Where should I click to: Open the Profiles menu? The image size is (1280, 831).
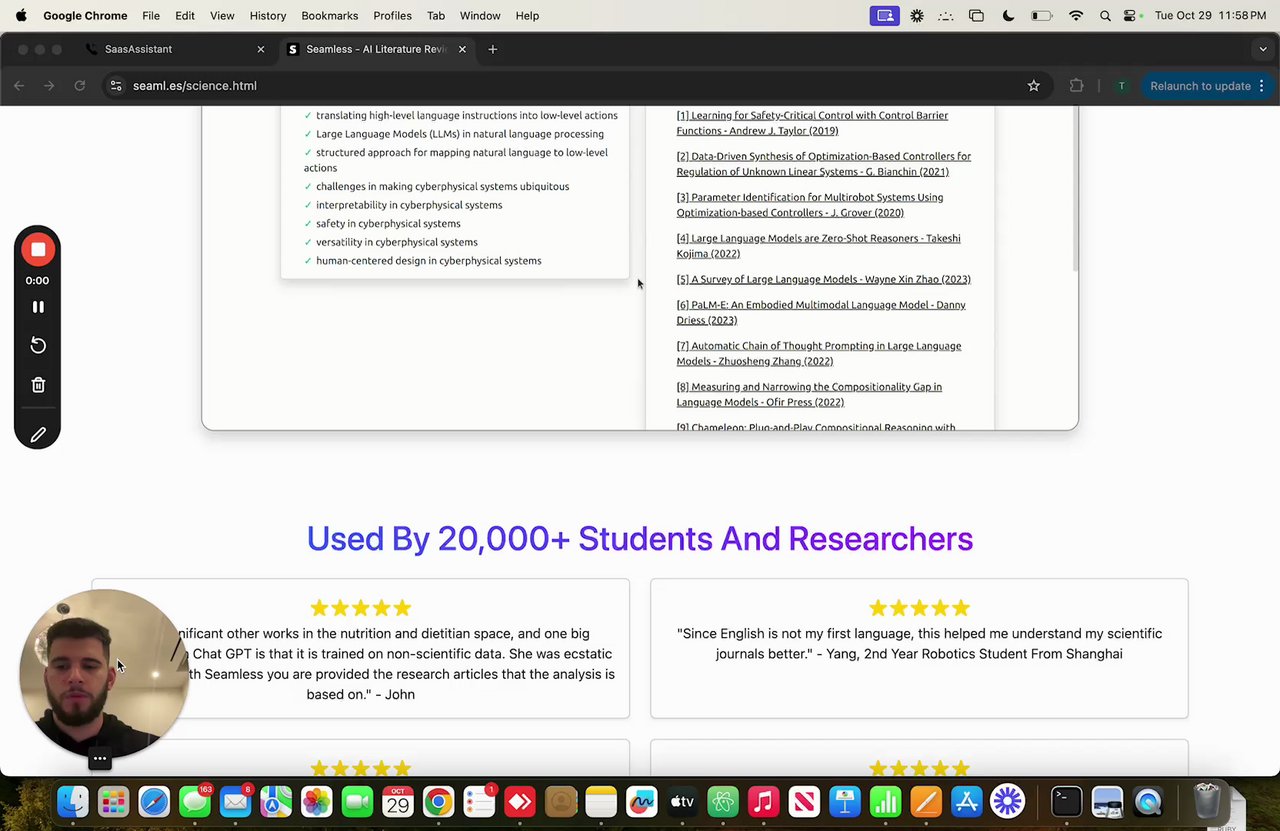click(392, 16)
